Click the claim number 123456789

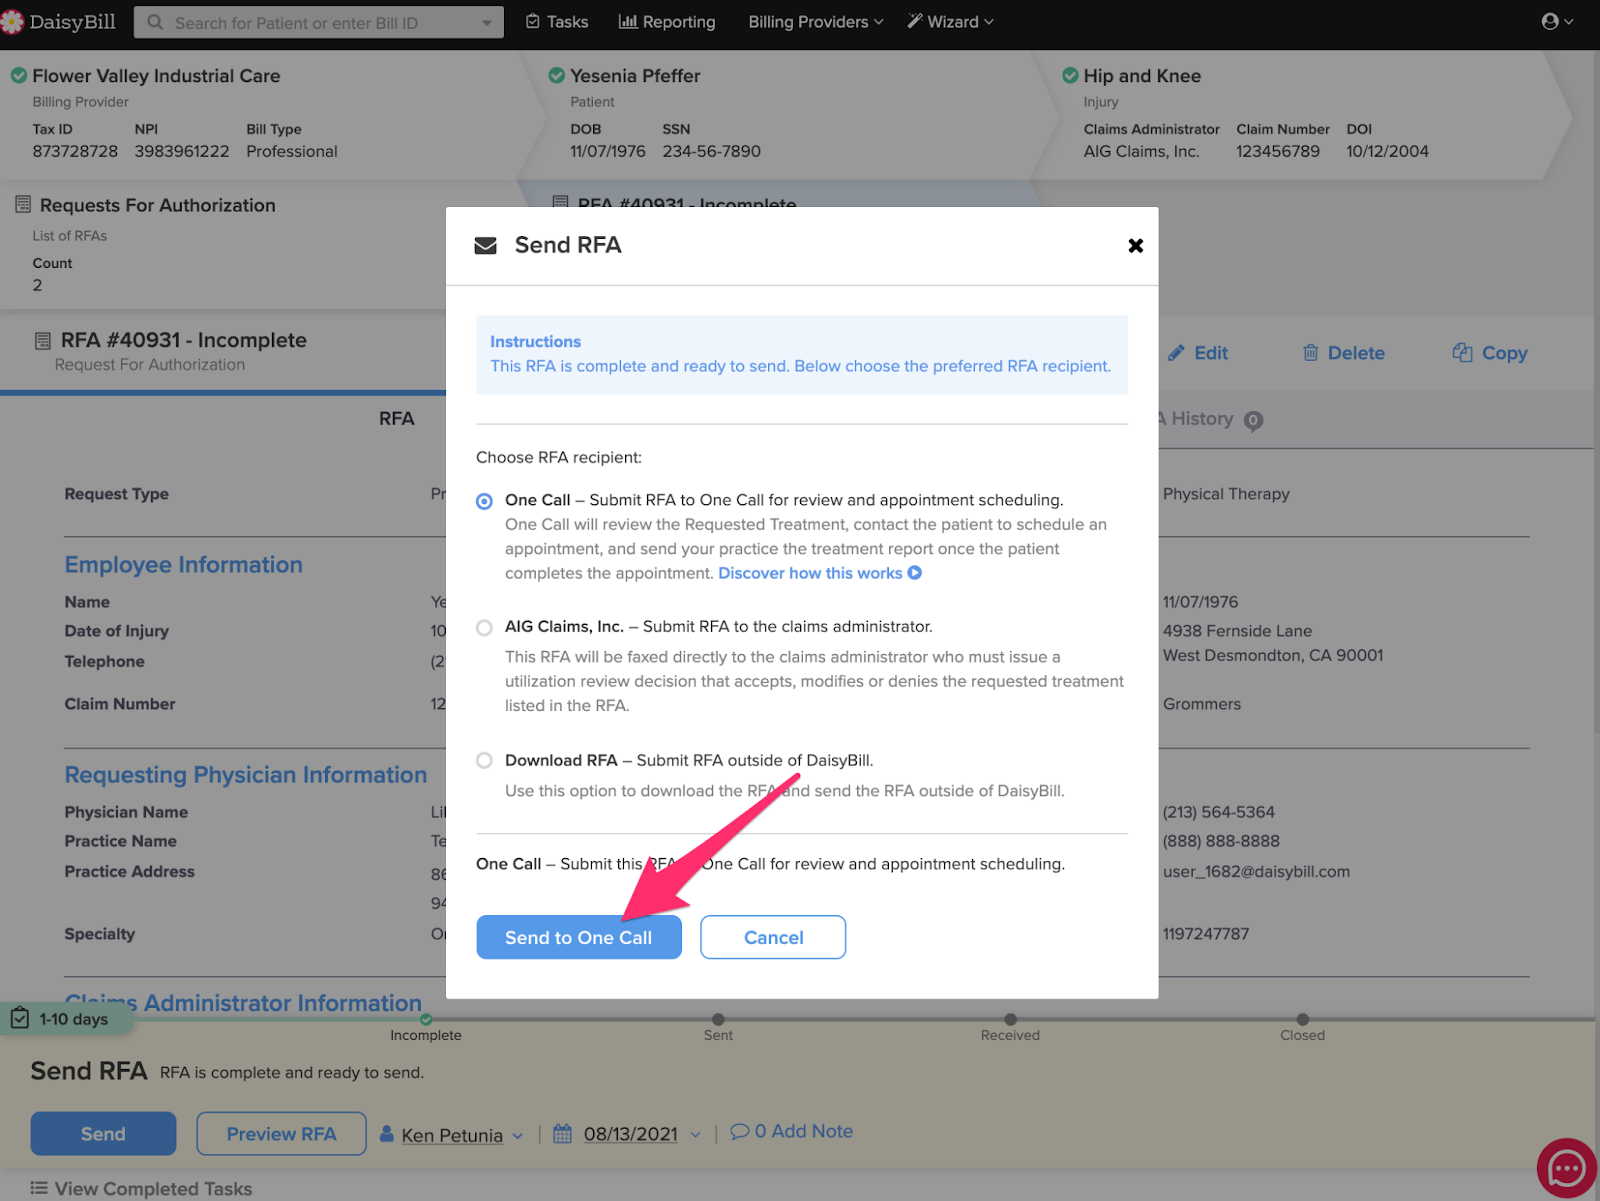coord(1278,151)
